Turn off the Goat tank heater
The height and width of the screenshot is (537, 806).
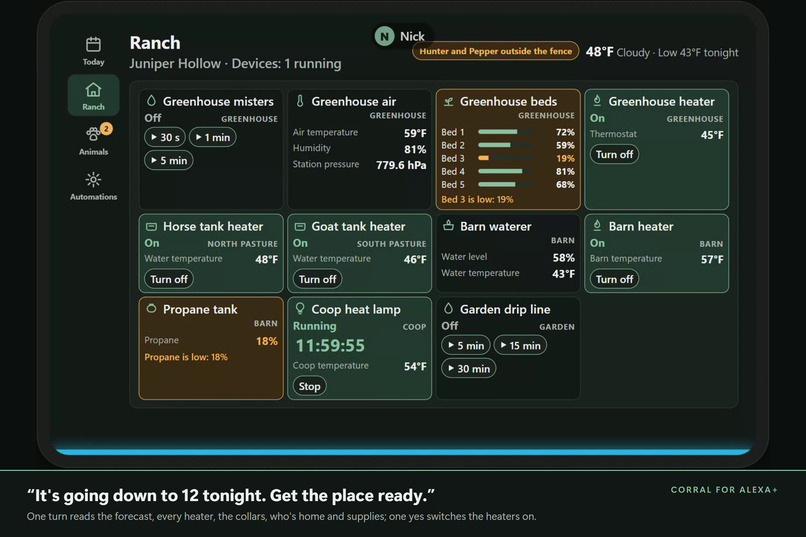click(317, 279)
